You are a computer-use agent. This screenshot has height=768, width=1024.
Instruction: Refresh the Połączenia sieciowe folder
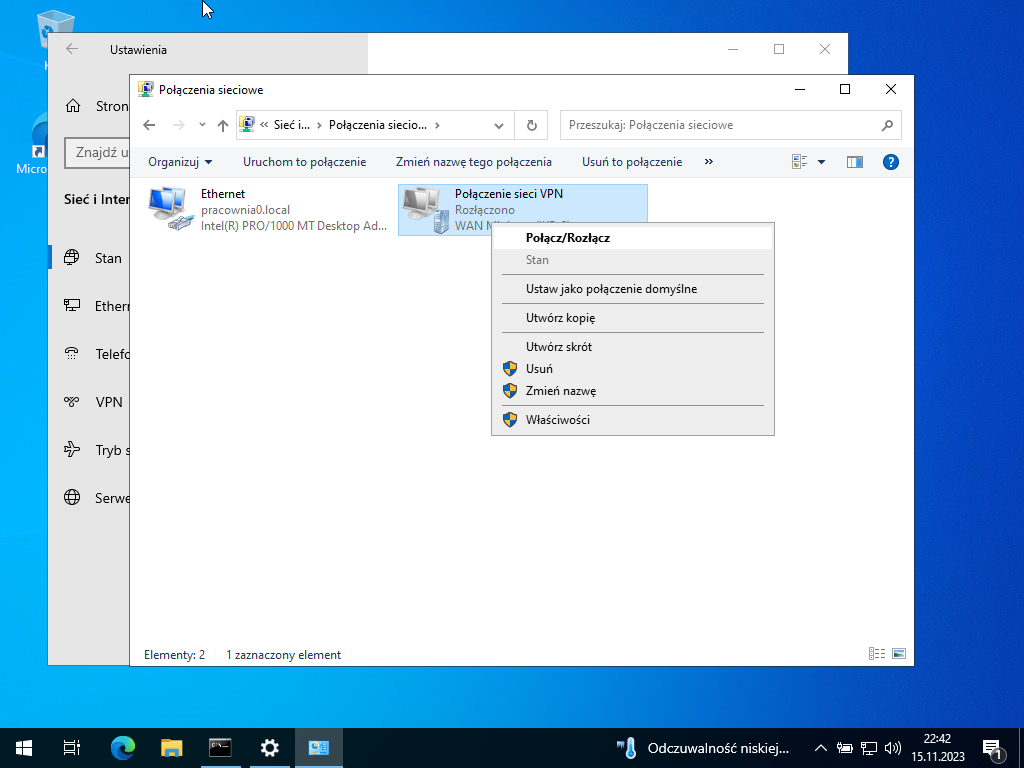coord(532,125)
